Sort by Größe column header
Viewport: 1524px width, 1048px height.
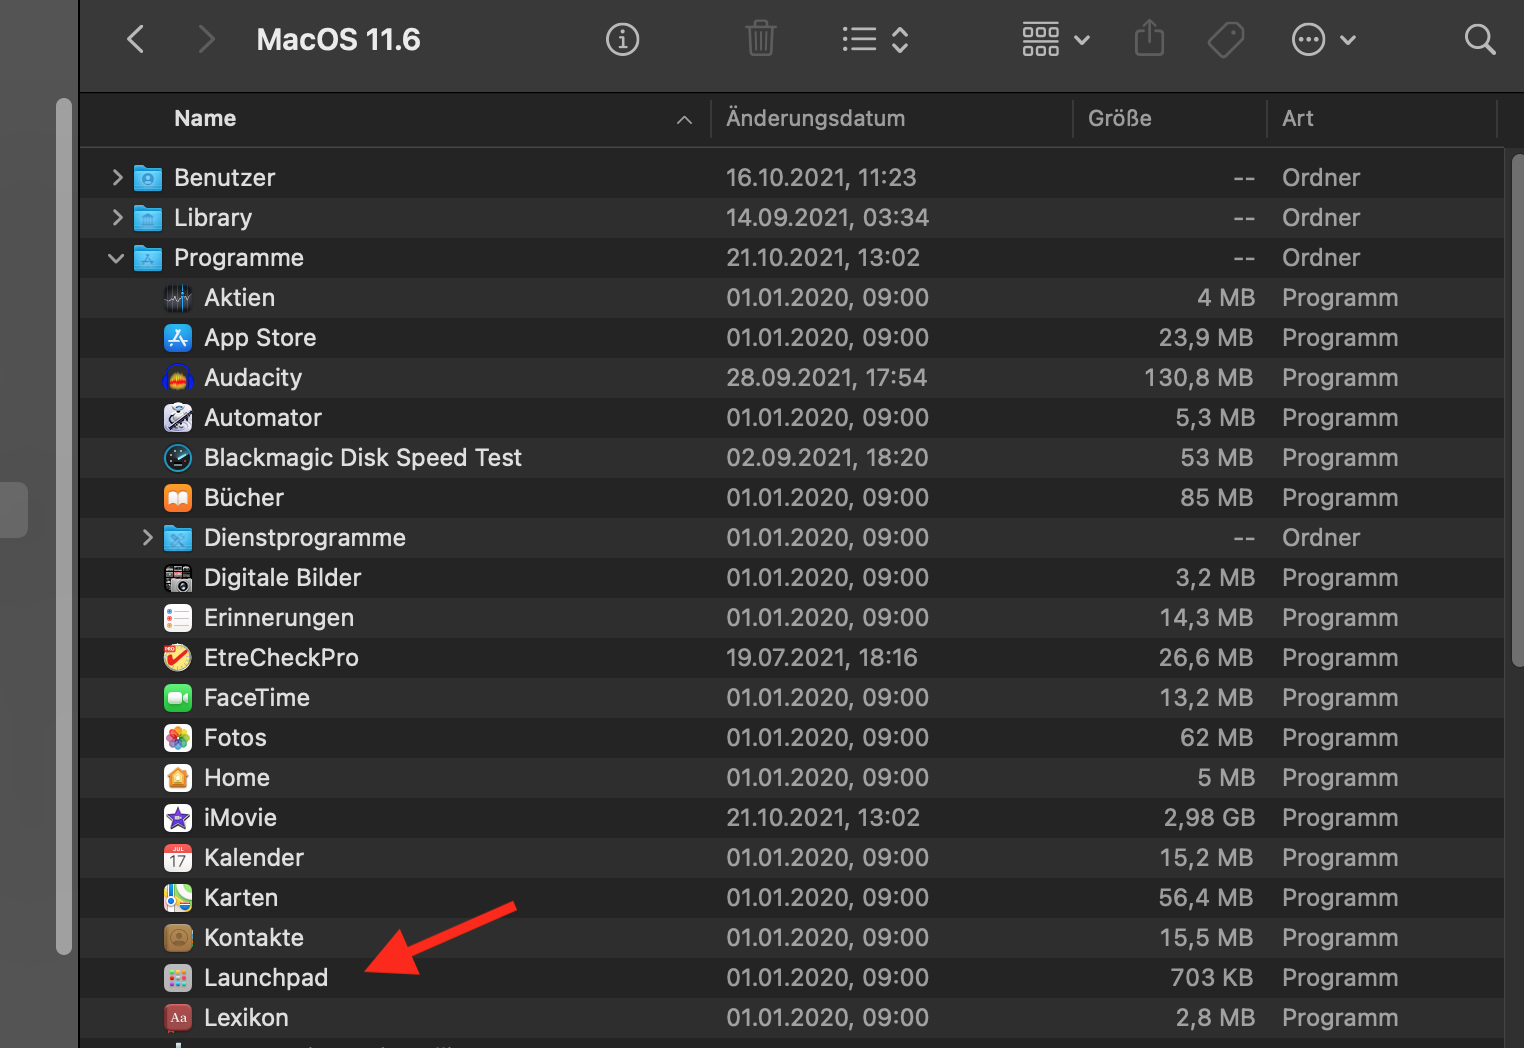tap(1119, 118)
